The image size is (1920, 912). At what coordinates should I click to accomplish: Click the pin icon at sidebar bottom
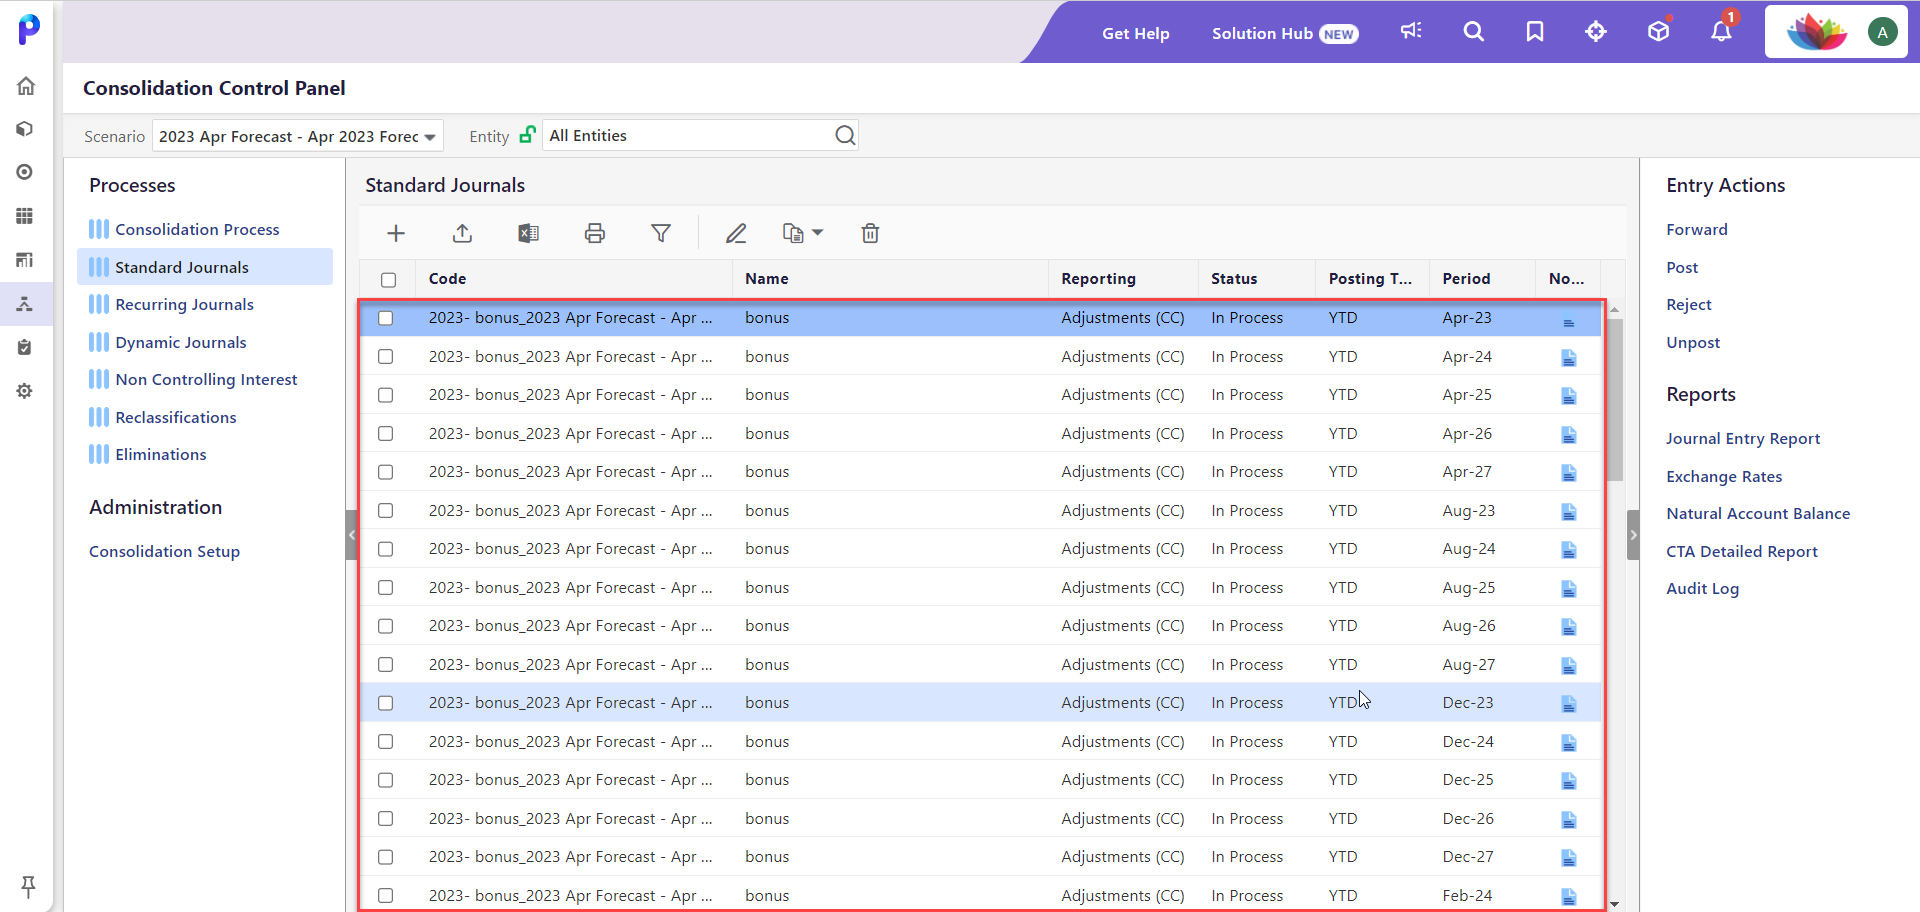click(28, 886)
